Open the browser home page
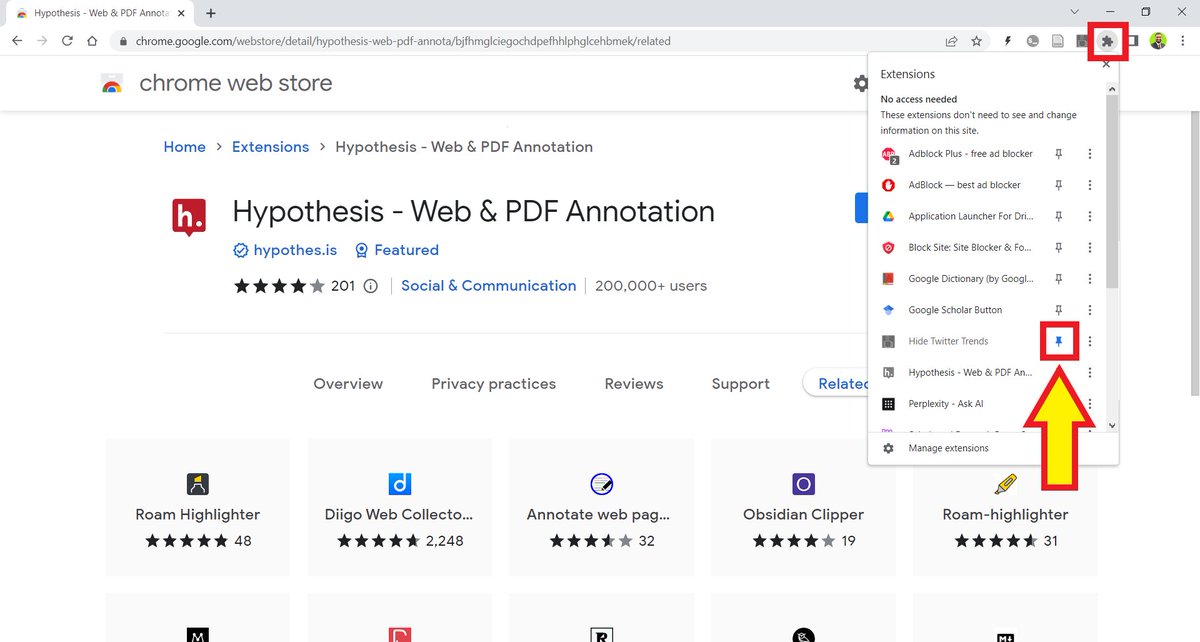Screen dimensions: 1200x642 point(92,41)
